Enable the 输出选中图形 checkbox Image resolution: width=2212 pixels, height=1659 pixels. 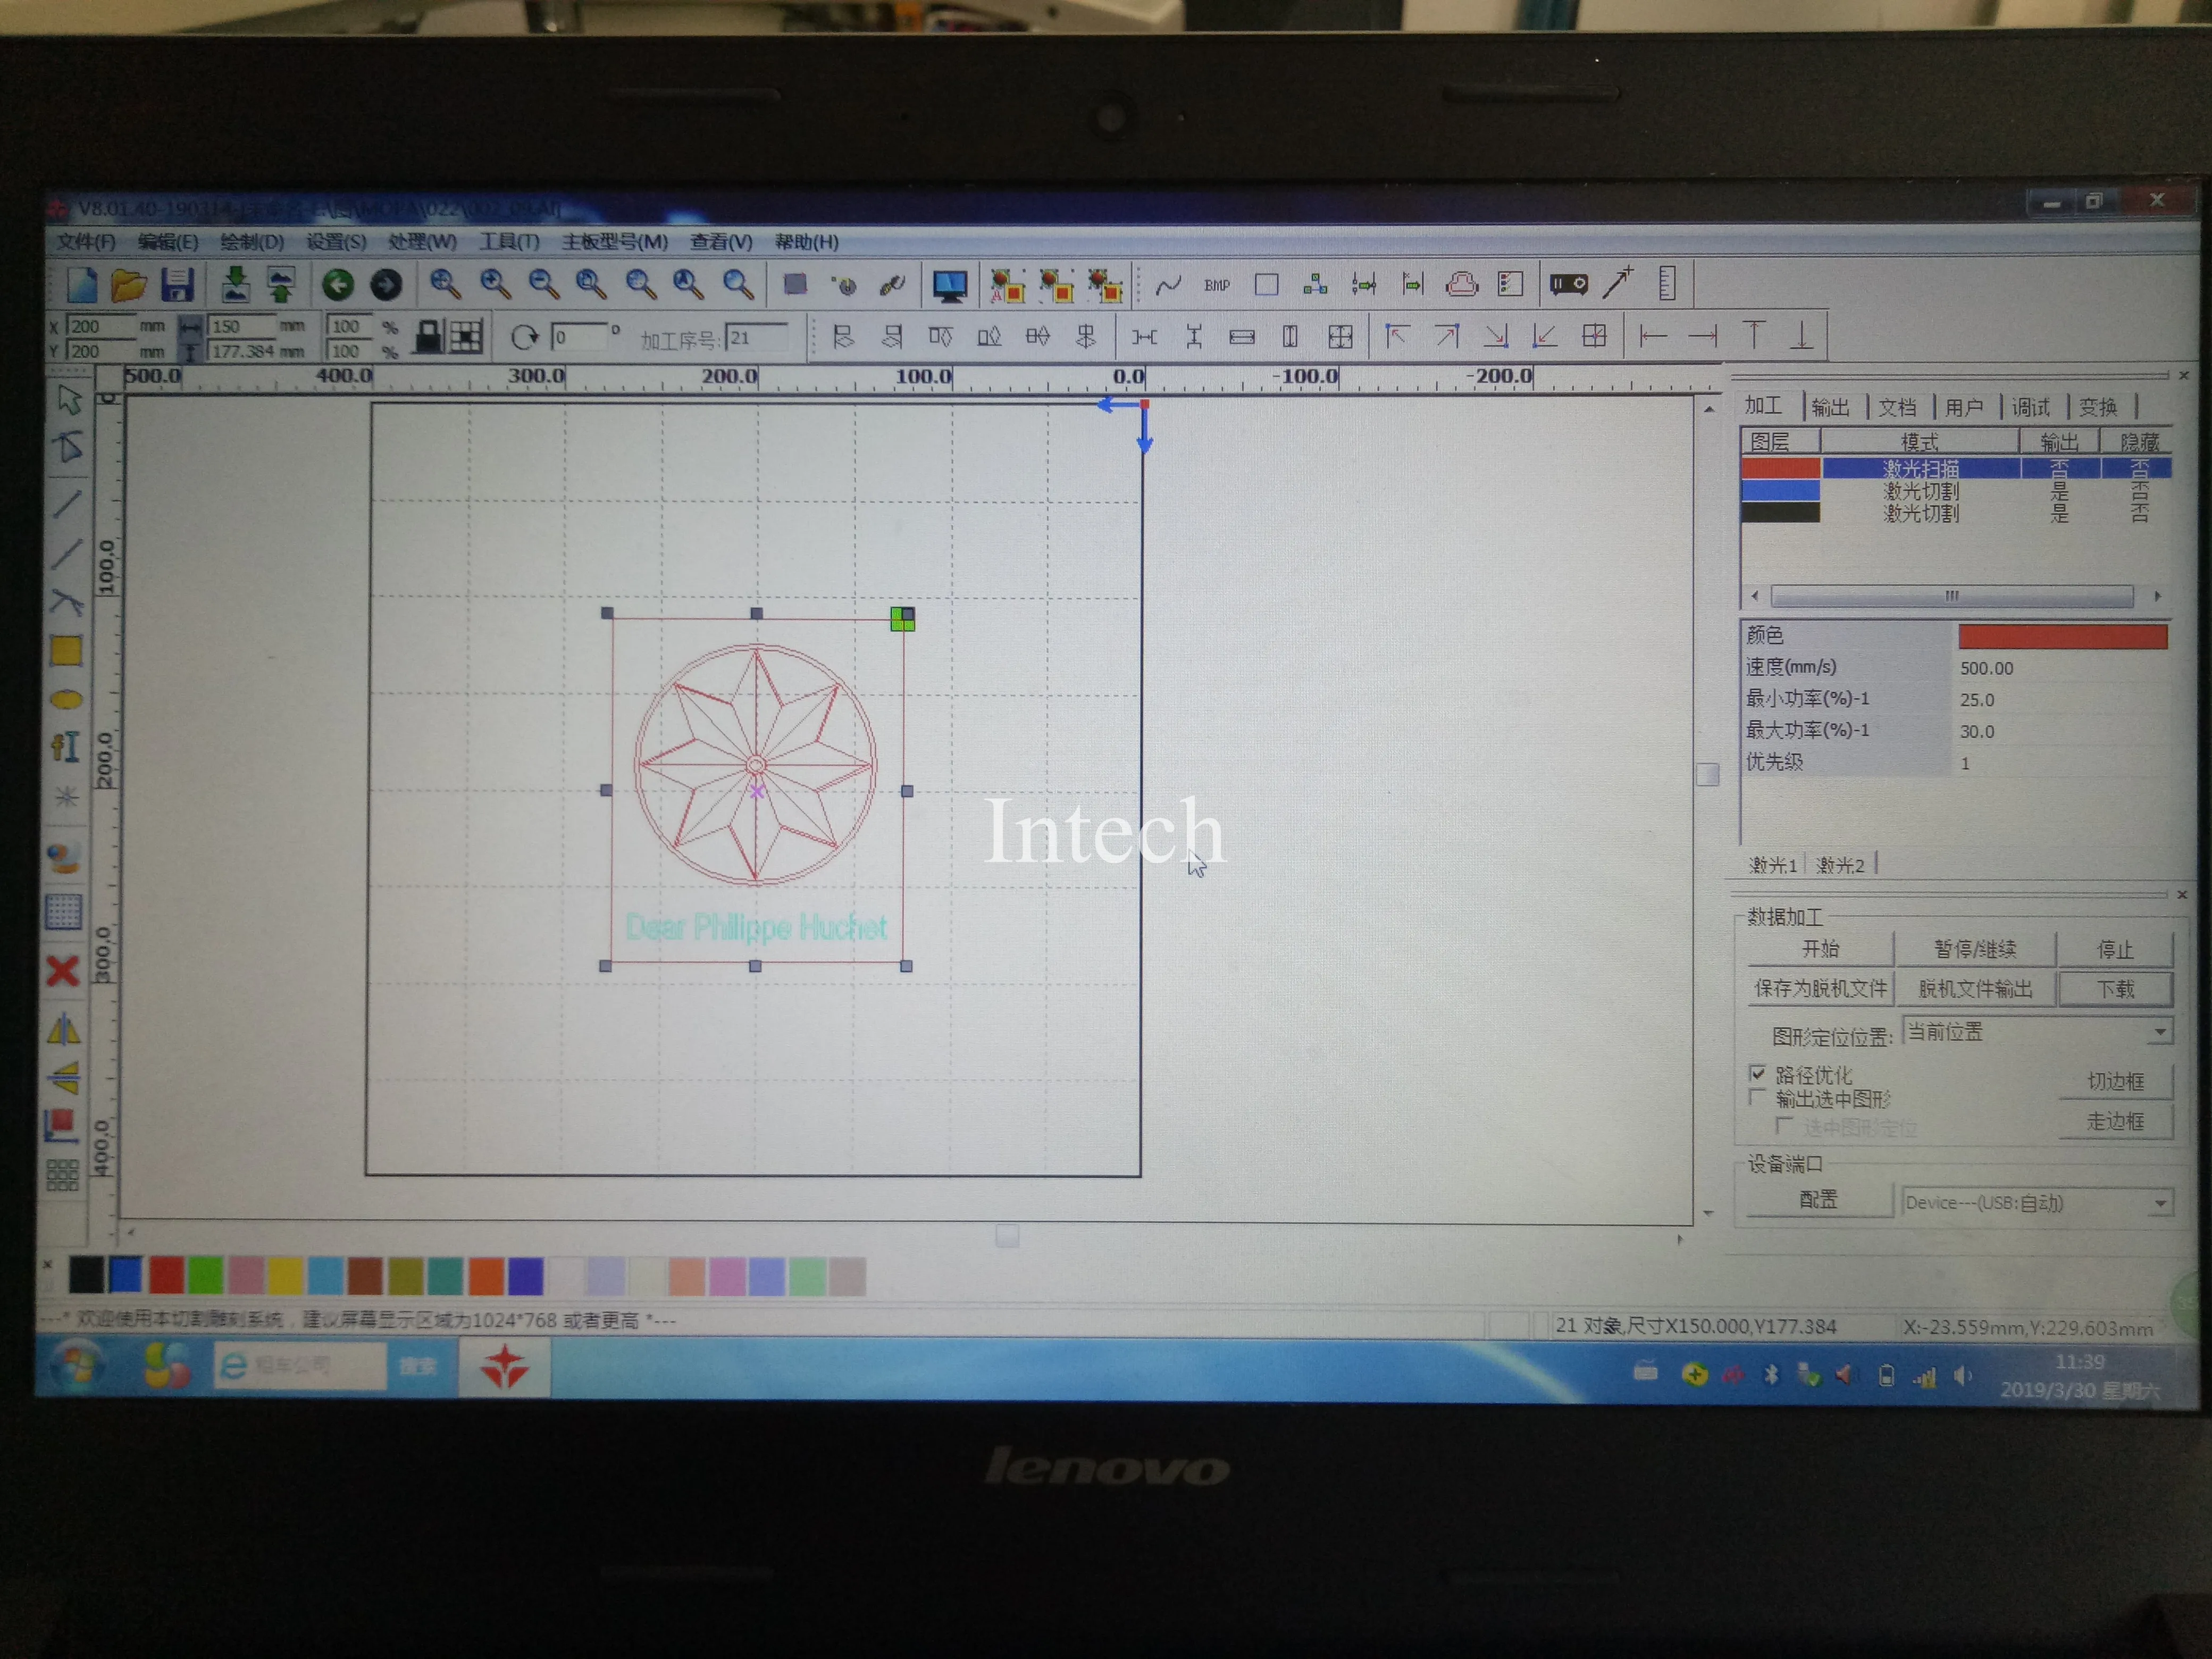click(x=1757, y=1097)
